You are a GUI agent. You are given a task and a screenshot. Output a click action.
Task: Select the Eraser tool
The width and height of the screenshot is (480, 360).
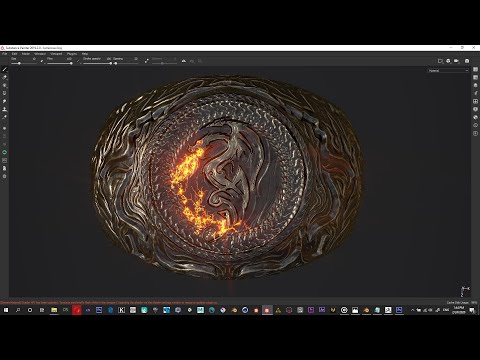(x=5, y=77)
